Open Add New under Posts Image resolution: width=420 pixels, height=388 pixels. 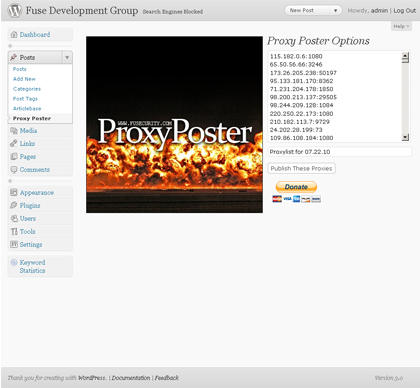[24, 79]
